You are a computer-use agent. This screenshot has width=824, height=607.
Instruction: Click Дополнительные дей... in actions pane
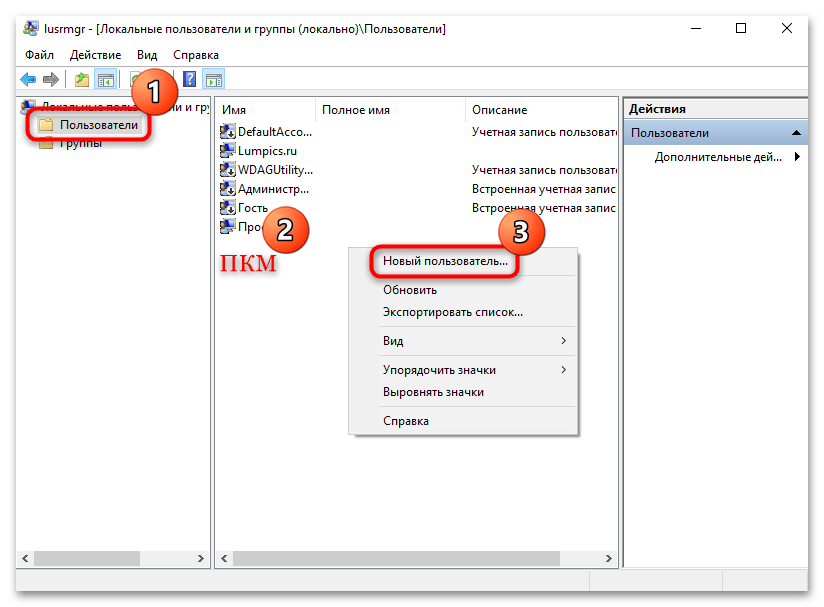718,157
